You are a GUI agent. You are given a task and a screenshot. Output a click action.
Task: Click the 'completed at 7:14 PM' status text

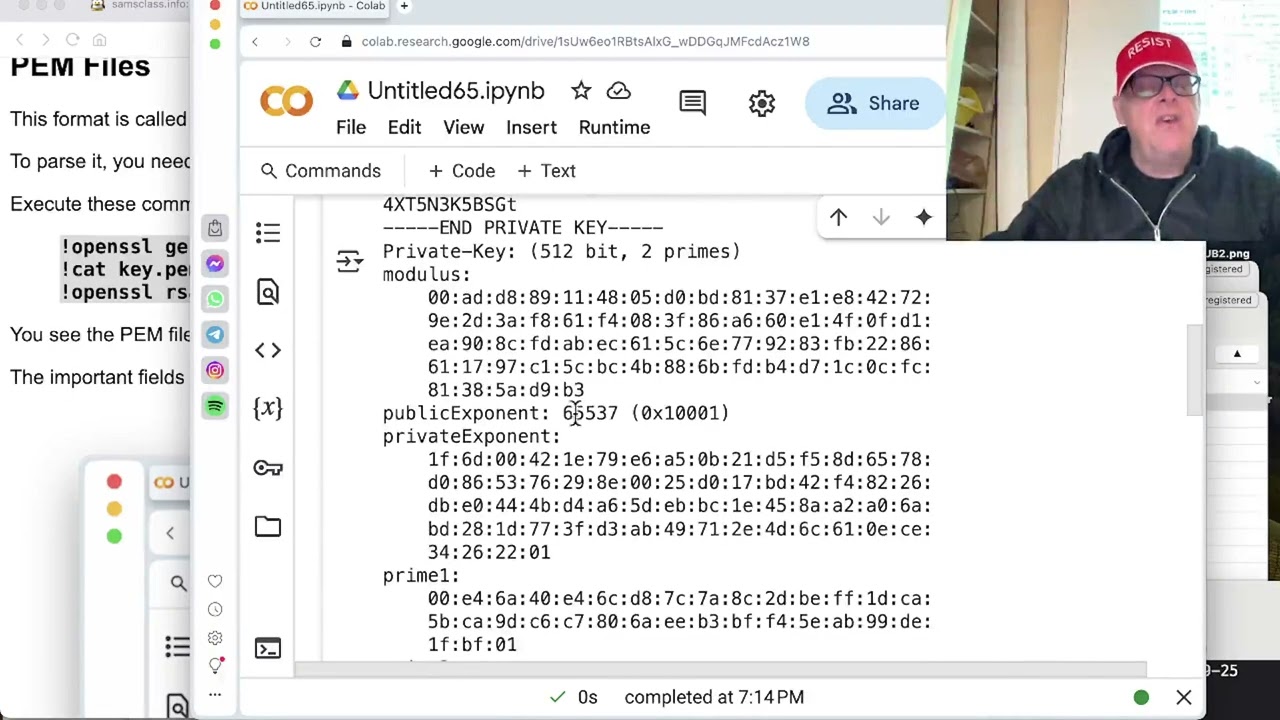point(714,697)
